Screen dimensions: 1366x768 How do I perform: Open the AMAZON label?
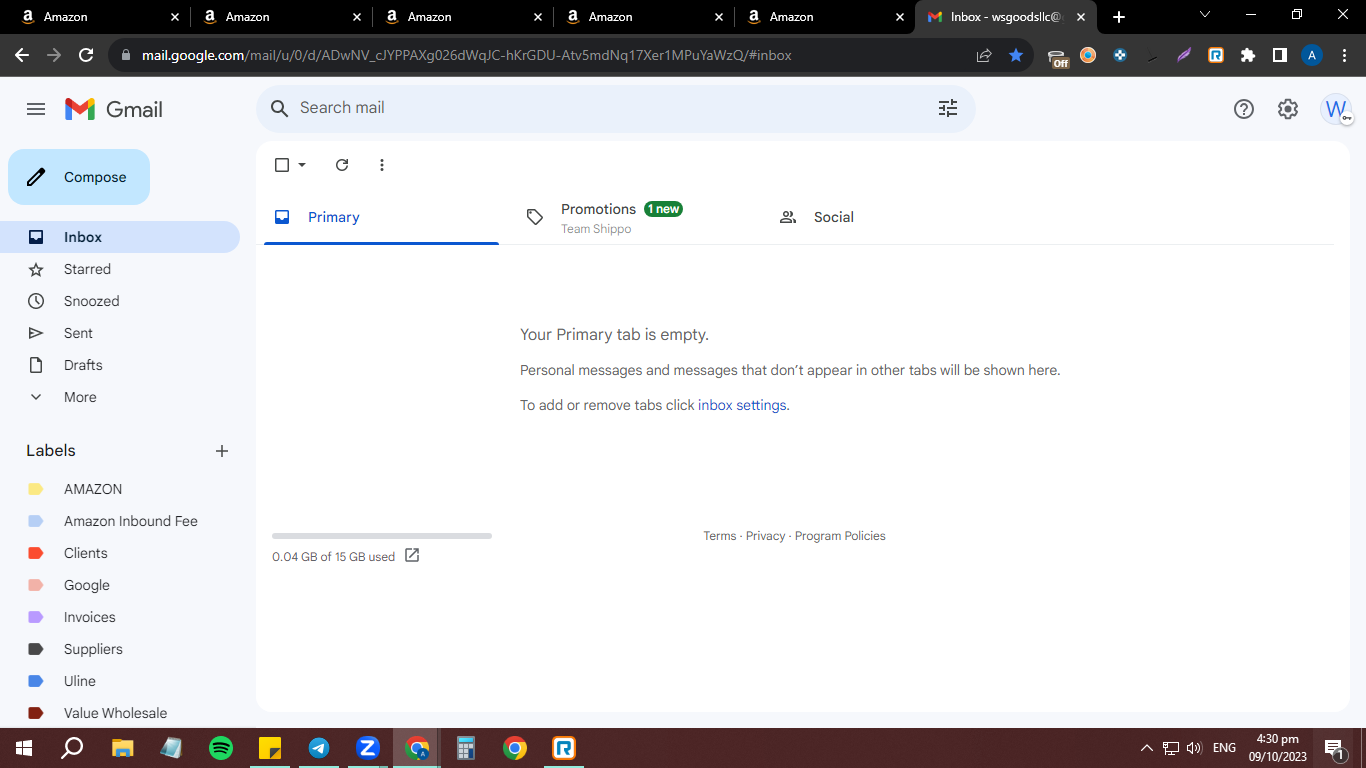(x=120, y=489)
